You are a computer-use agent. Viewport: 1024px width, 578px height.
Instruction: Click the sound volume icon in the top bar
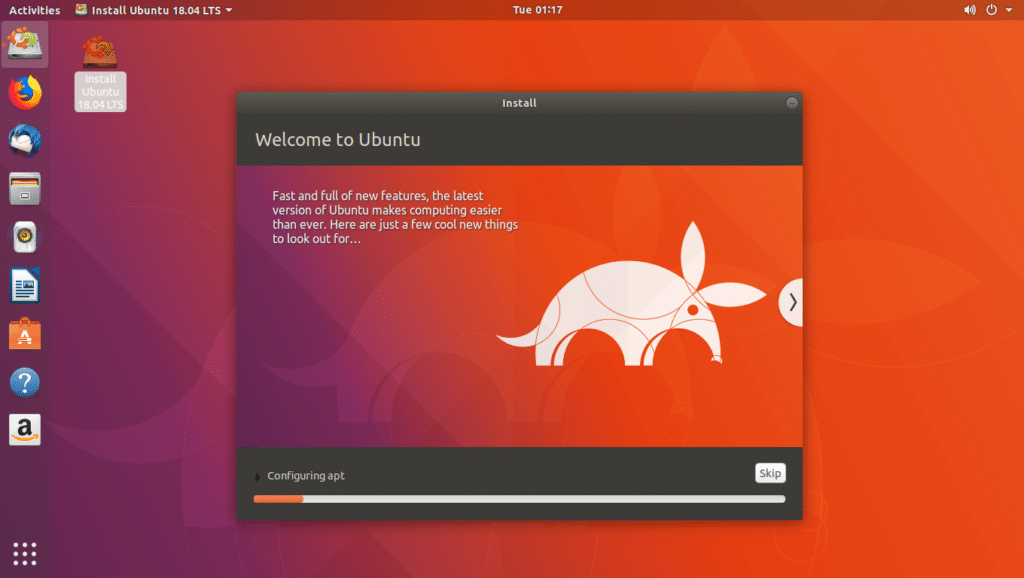(x=968, y=9)
